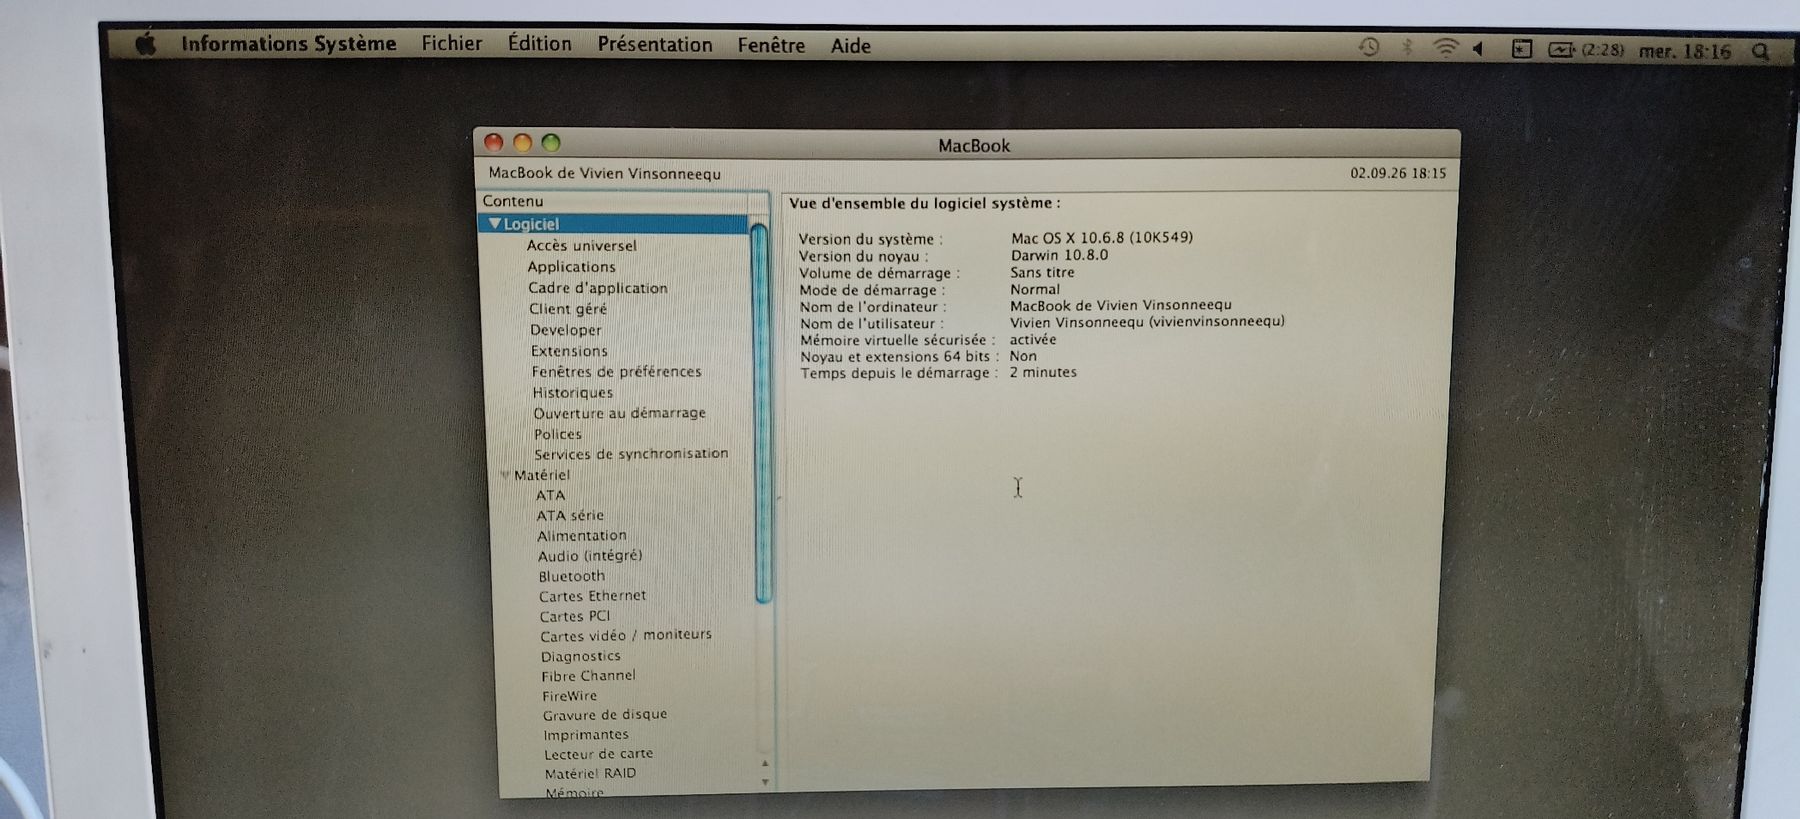Image resolution: width=1800 pixels, height=819 pixels.
Task: Select ATA under Matériel
Action: click(551, 495)
